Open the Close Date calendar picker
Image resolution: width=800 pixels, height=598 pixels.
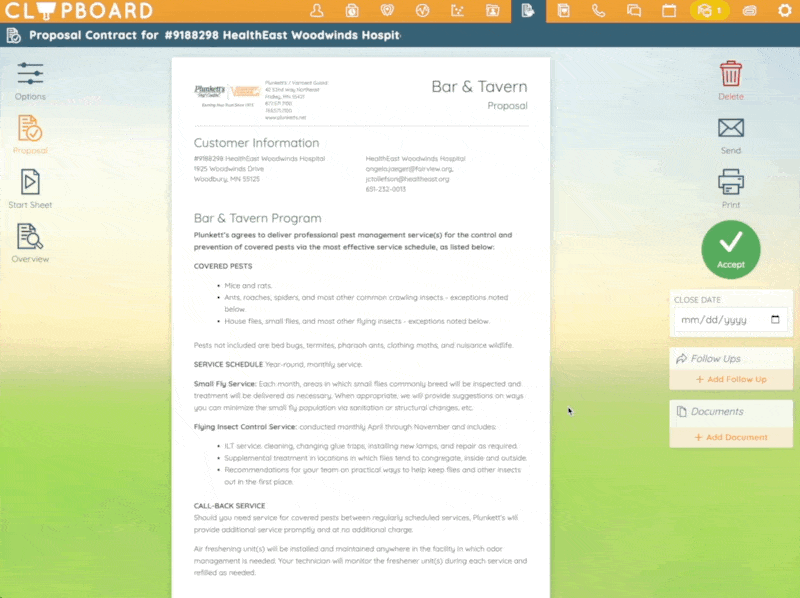pyautogui.click(x=775, y=319)
